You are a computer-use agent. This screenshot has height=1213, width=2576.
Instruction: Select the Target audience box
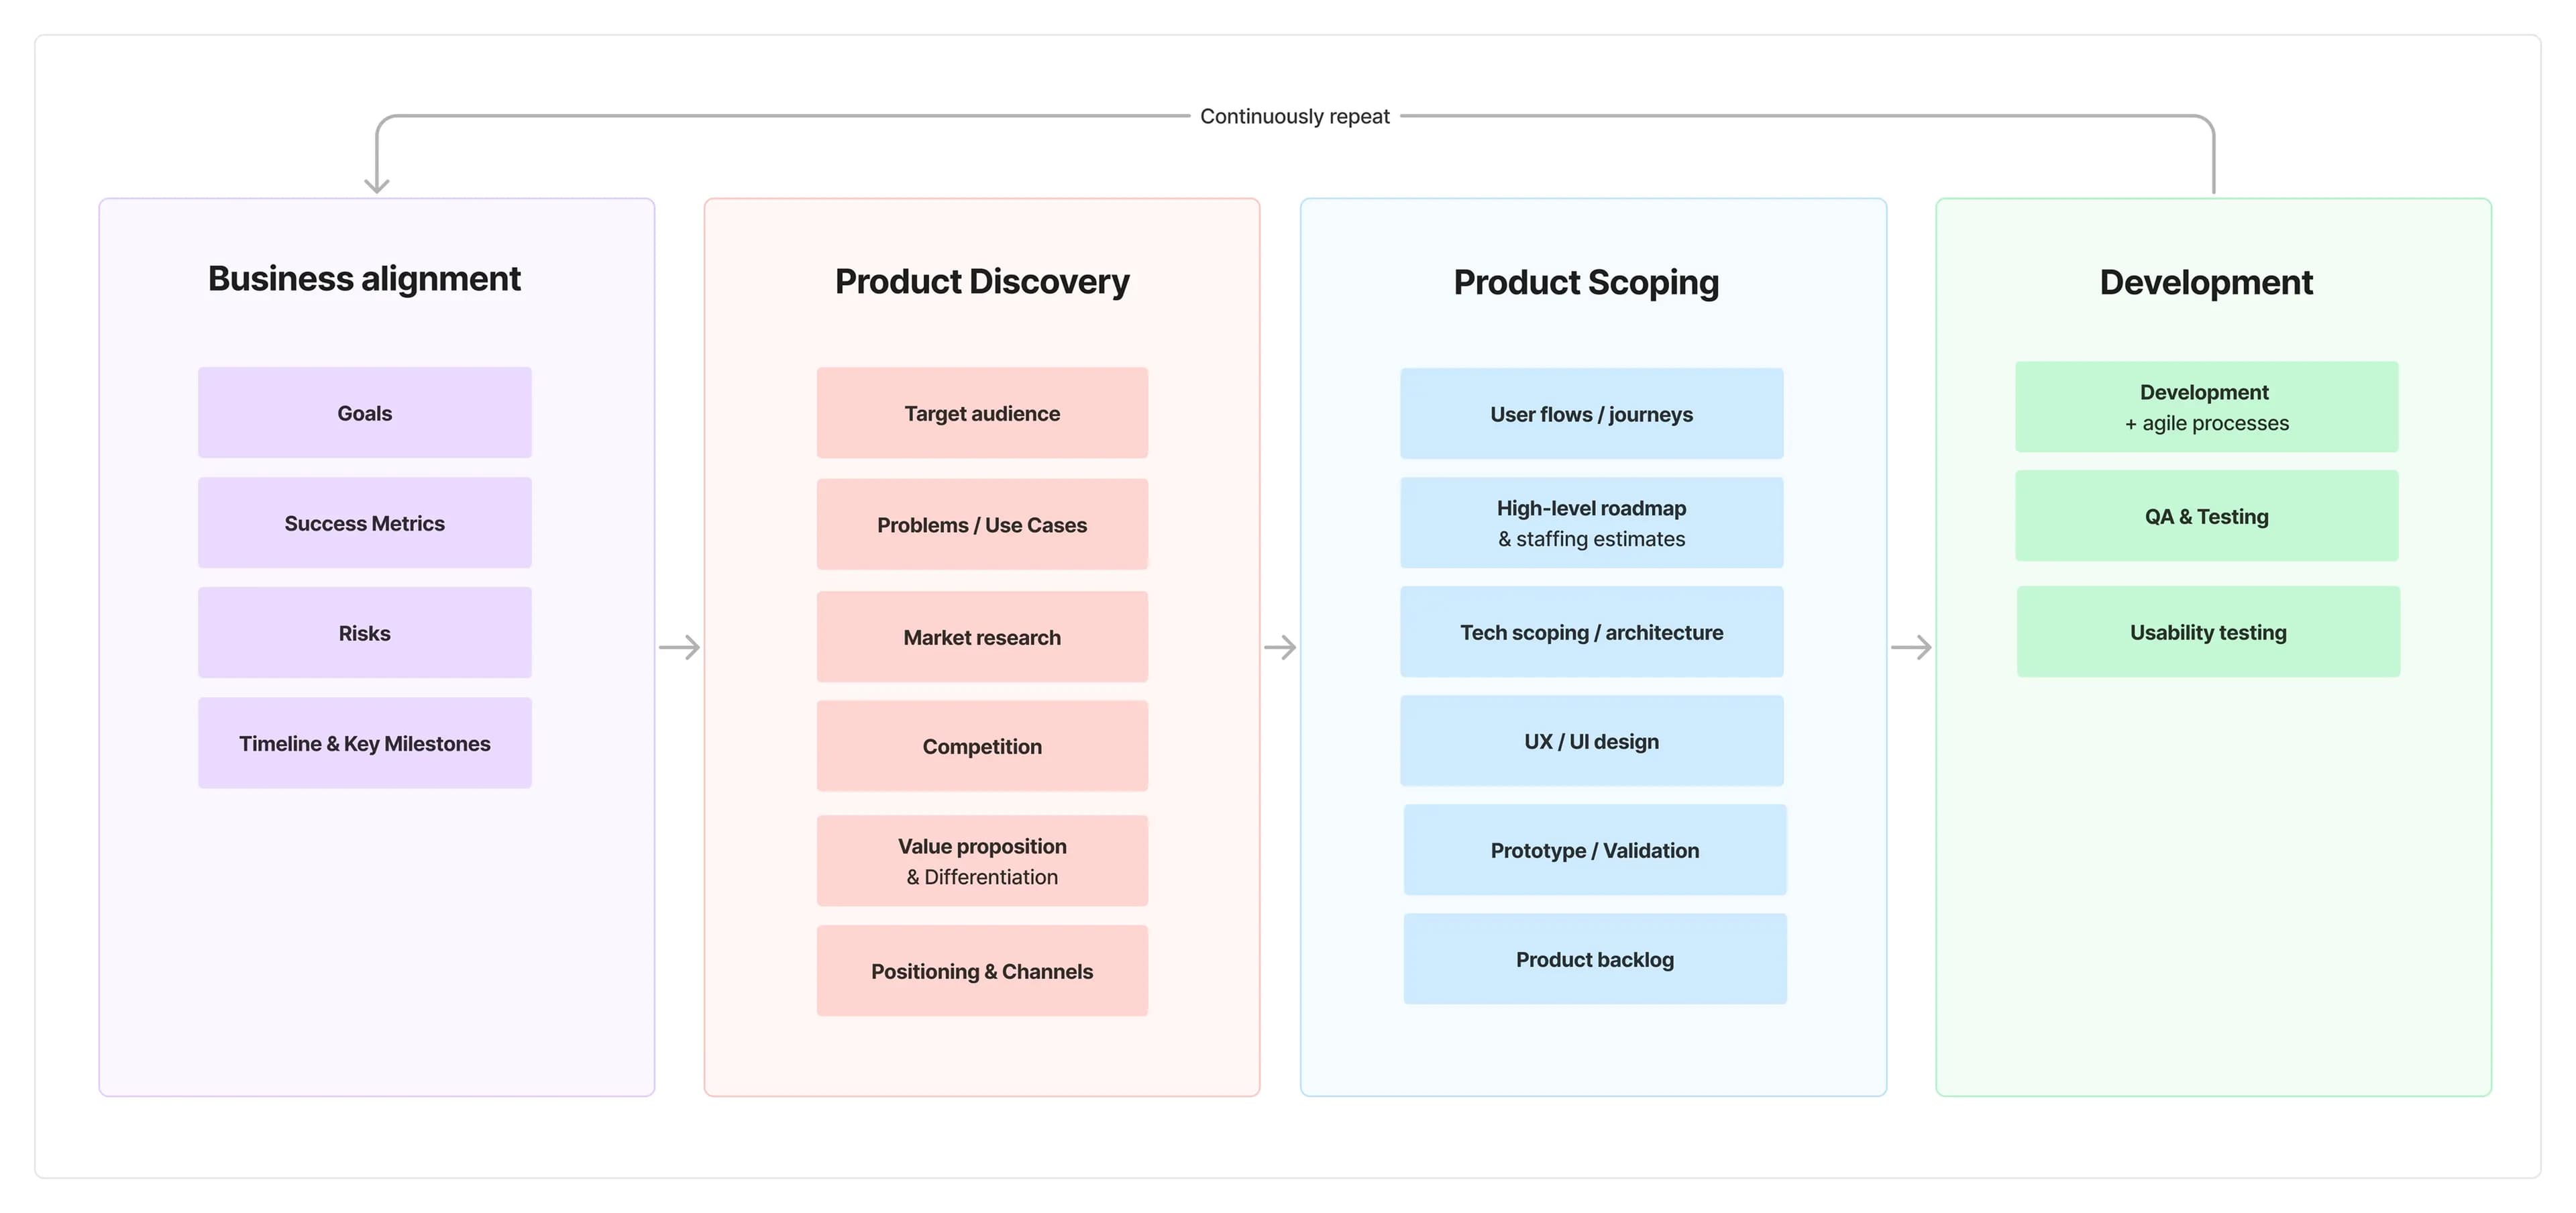[982, 412]
